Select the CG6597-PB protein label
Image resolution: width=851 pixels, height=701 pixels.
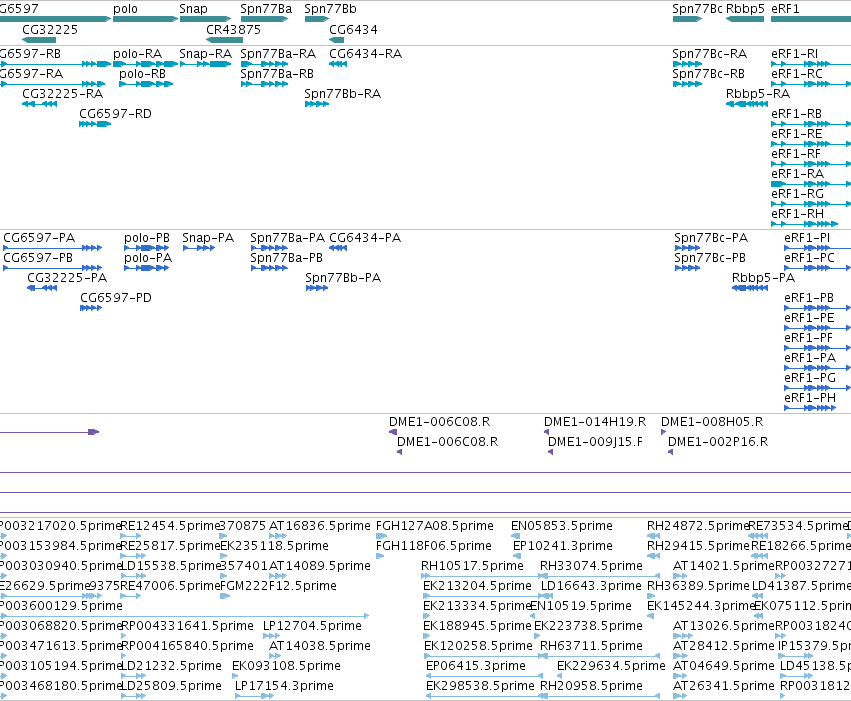click(38, 258)
